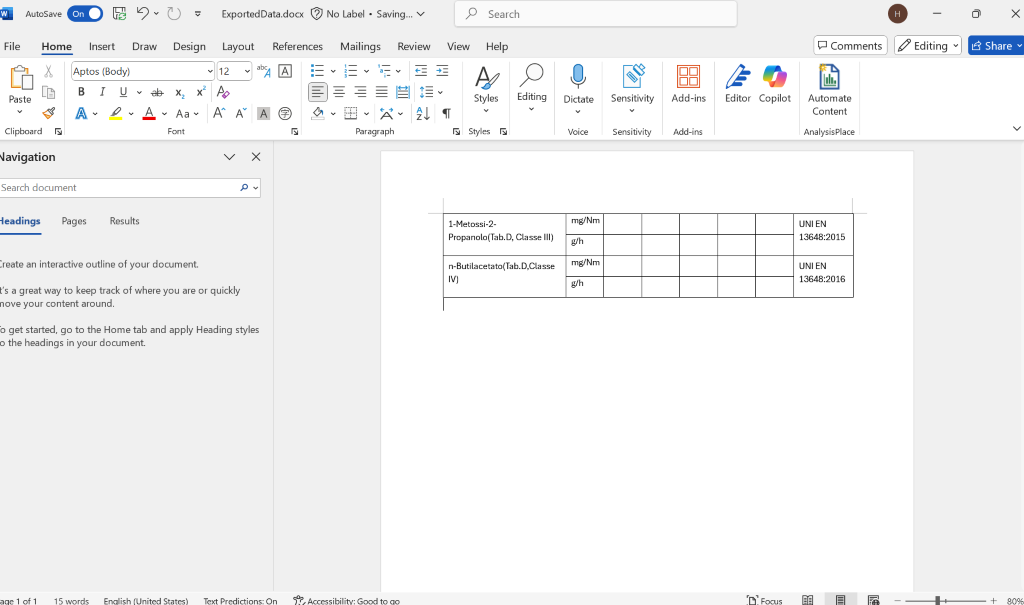Screen dimensions: 1024x605
Task: Click the Format Painter brush
Action: pyautogui.click(x=49, y=113)
